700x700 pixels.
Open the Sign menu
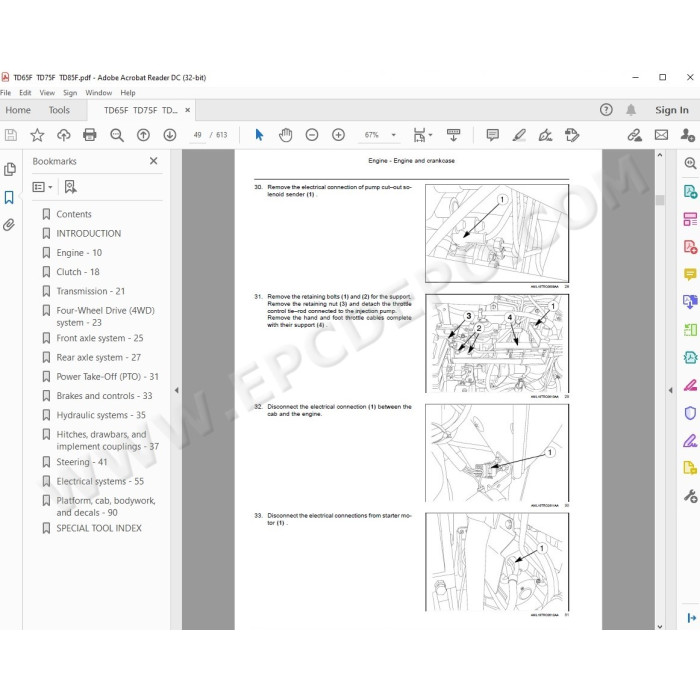(x=70, y=93)
